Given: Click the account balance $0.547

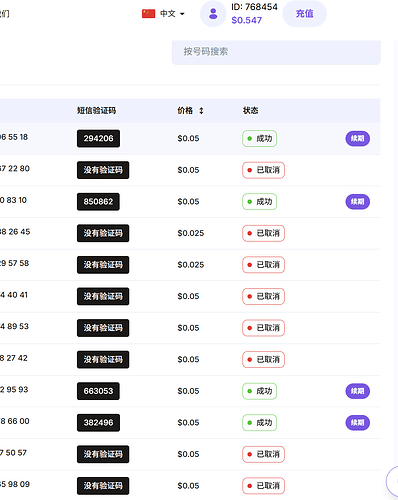Looking at the screenshot, I should 247,20.
